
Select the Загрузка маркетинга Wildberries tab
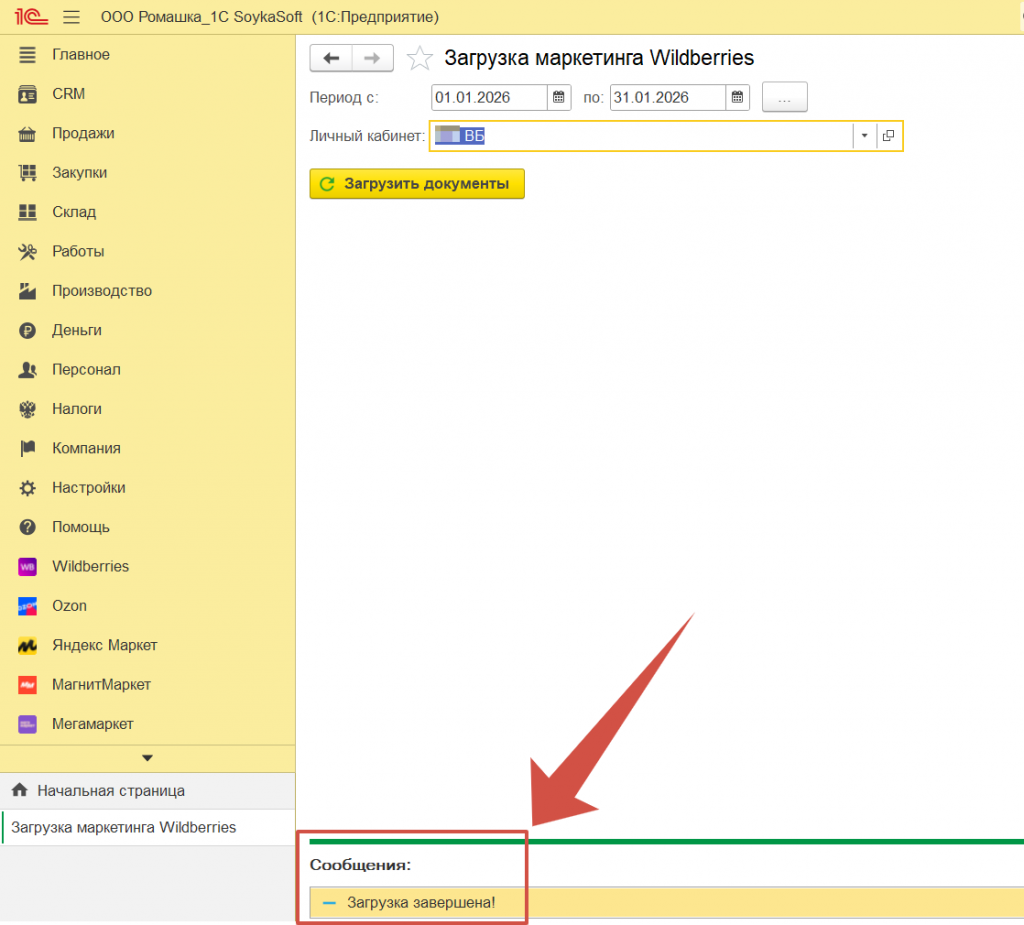[123, 827]
